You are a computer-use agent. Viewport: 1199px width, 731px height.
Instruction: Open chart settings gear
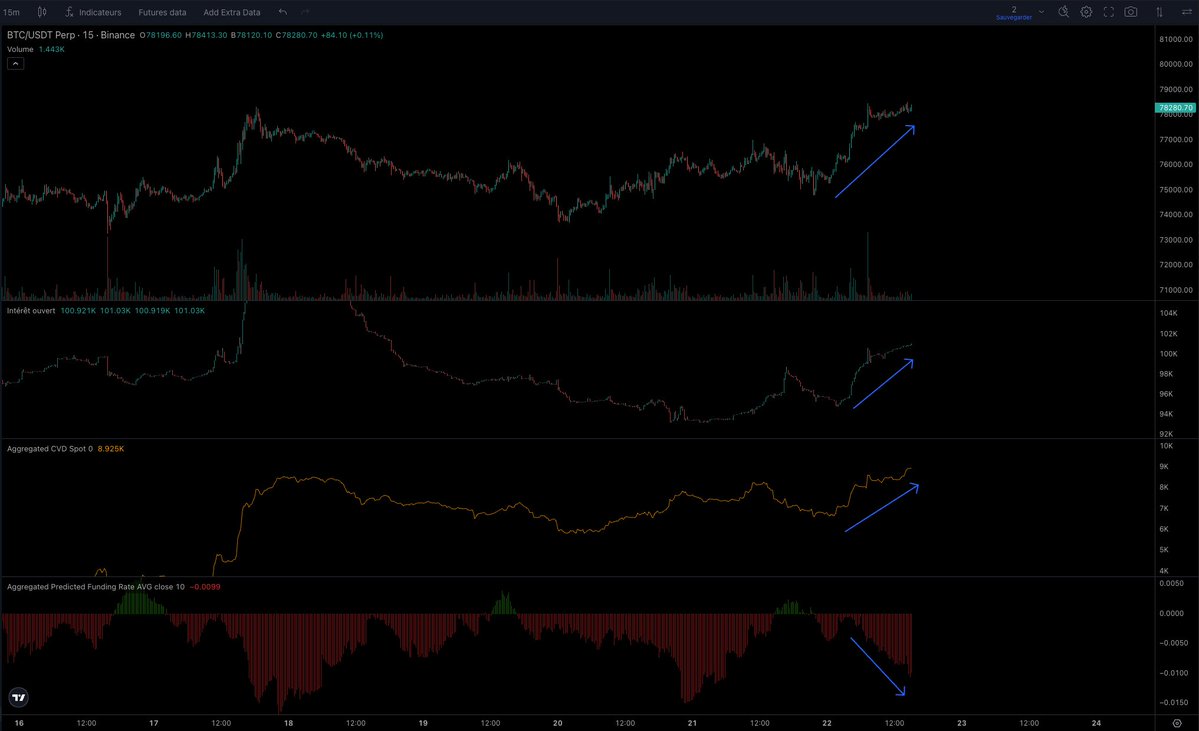(1086, 12)
